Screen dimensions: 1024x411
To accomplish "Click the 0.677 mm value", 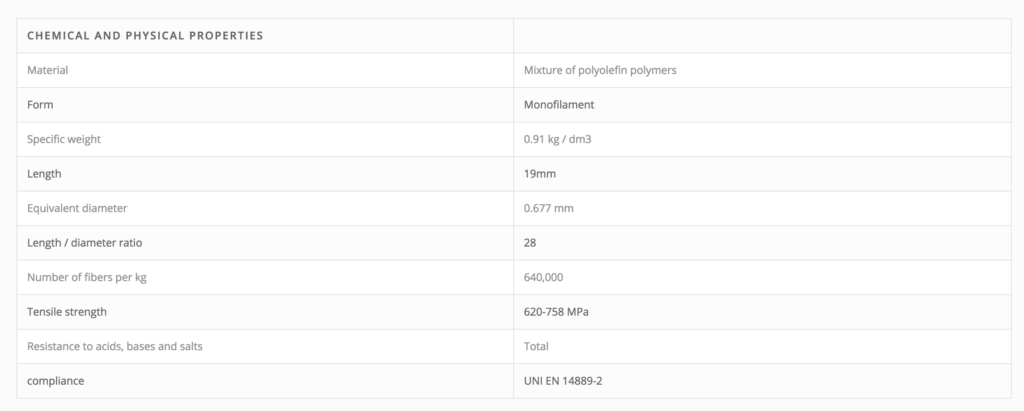I will pos(548,208).
